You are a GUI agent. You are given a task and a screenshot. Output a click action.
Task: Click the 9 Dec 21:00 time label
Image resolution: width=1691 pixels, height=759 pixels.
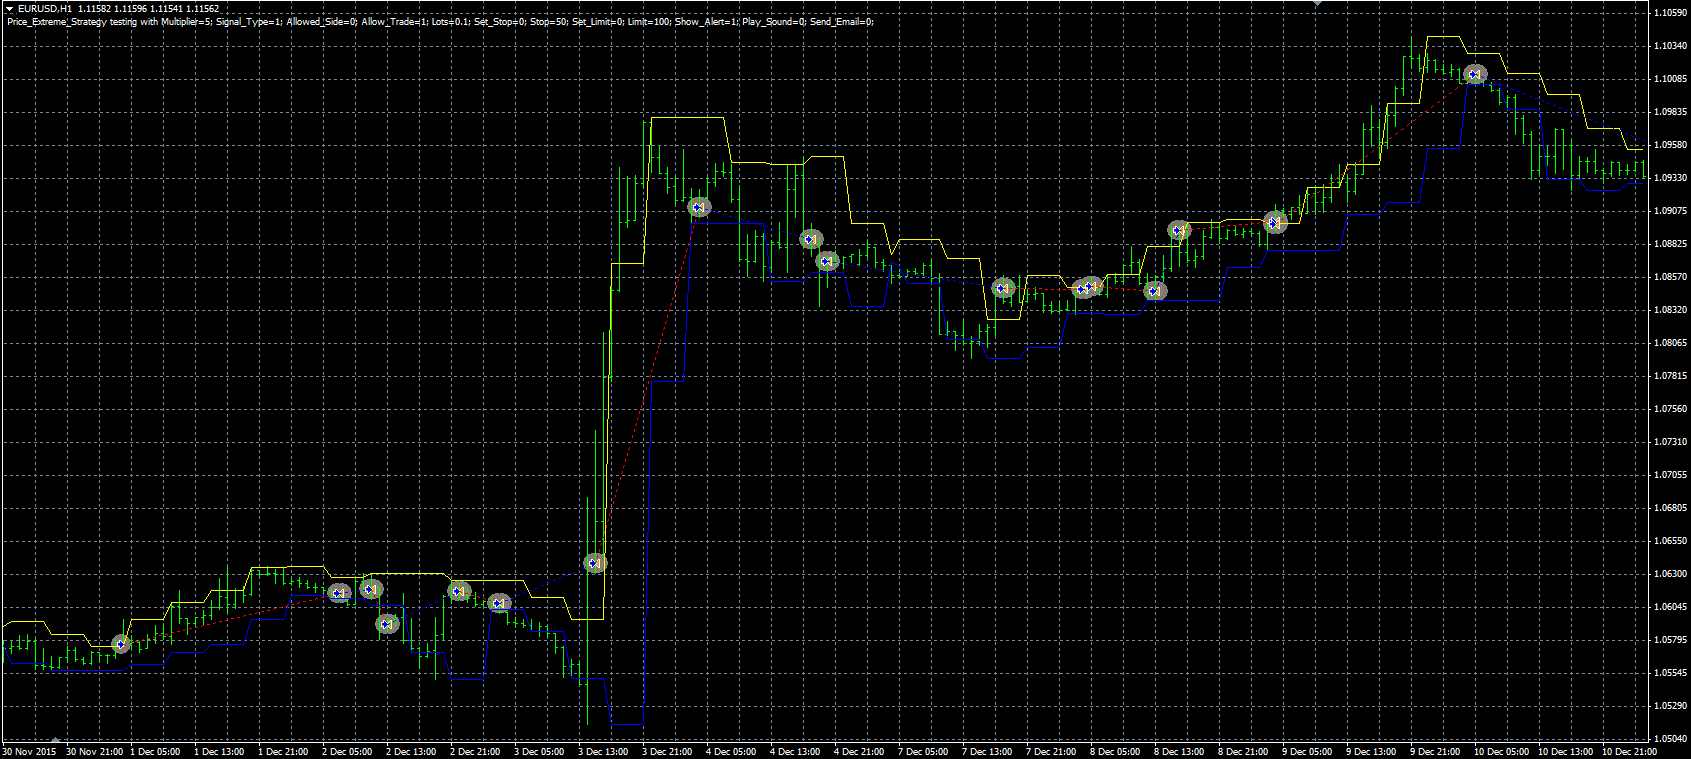tap(1435, 752)
